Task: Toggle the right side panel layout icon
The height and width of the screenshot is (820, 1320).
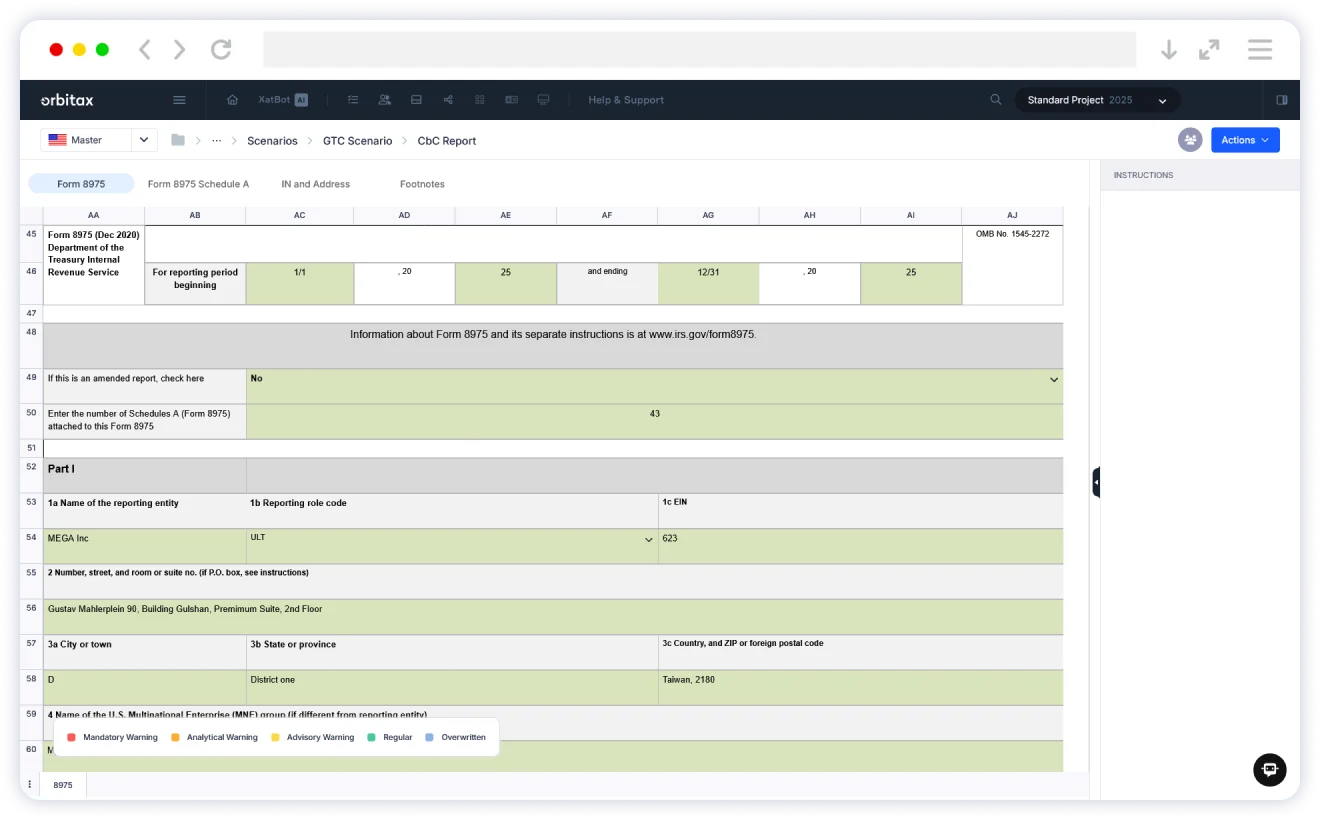Action: coord(1281,100)
